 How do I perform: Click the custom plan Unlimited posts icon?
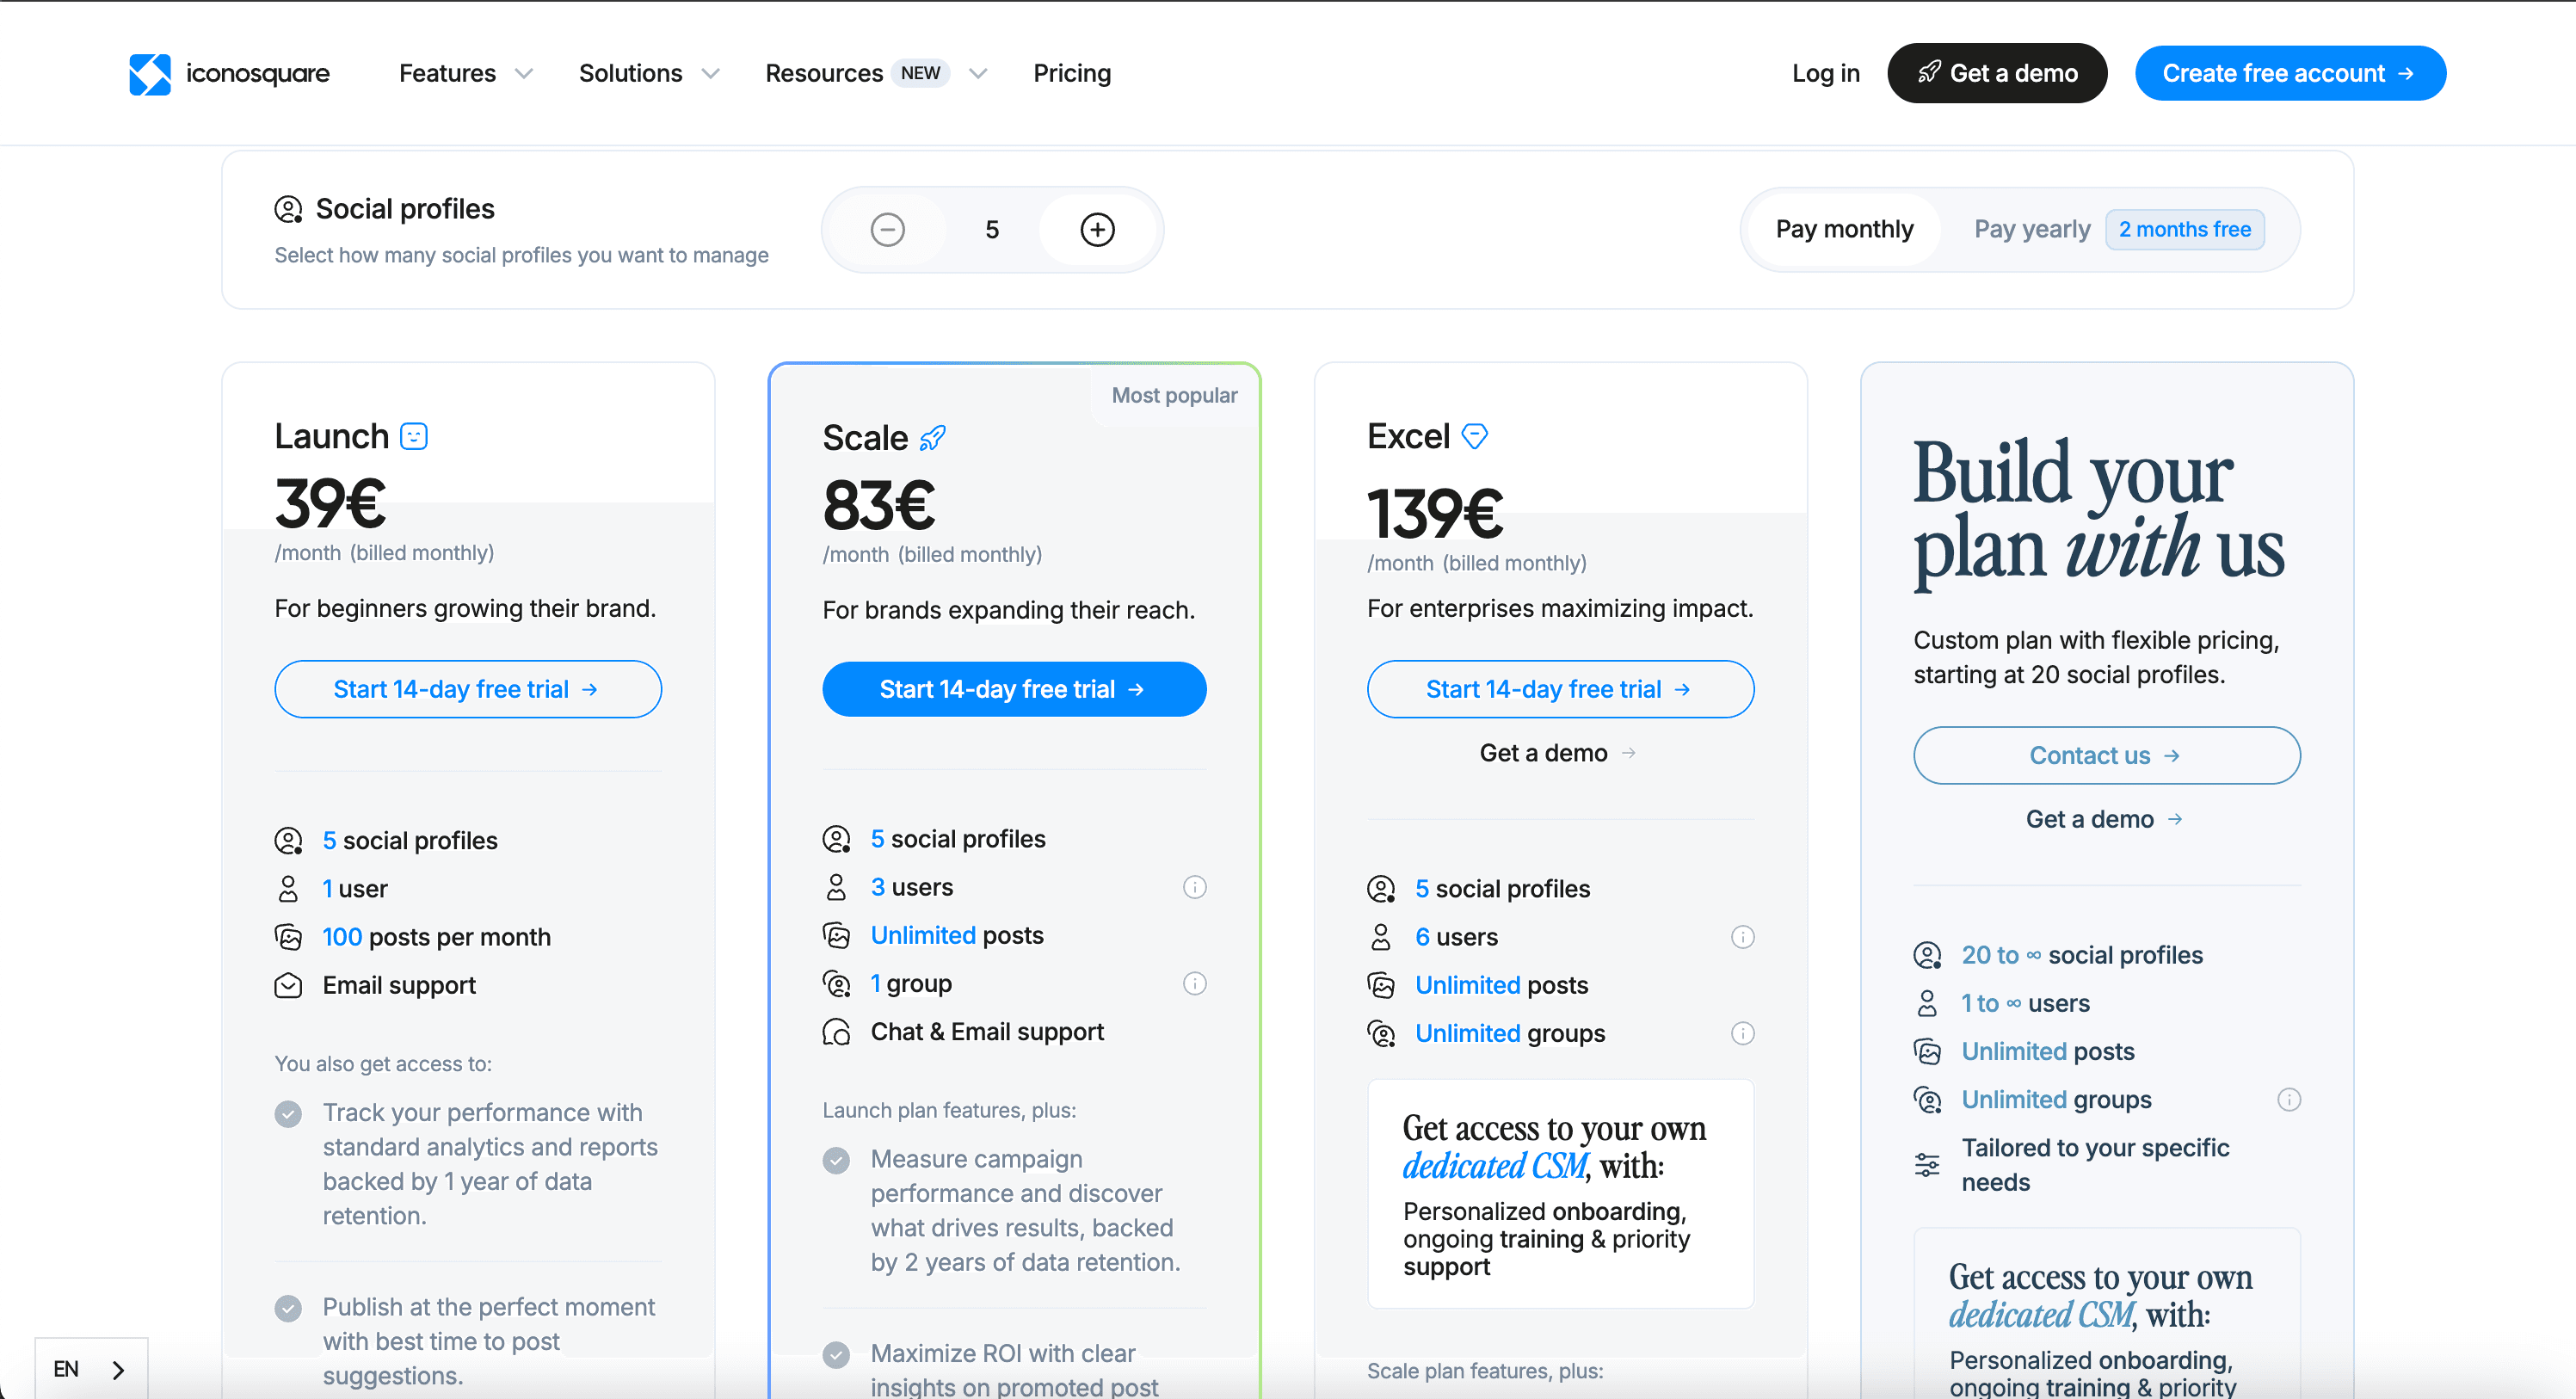click(1927, 1052)
